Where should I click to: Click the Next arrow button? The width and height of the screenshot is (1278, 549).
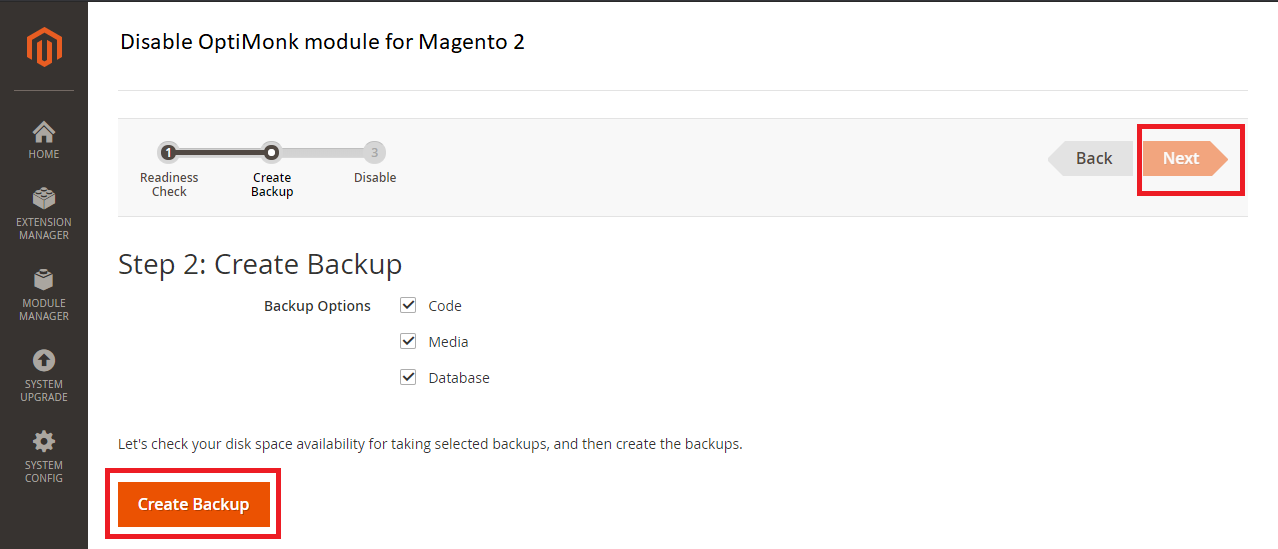click(x=1185, y=158)
